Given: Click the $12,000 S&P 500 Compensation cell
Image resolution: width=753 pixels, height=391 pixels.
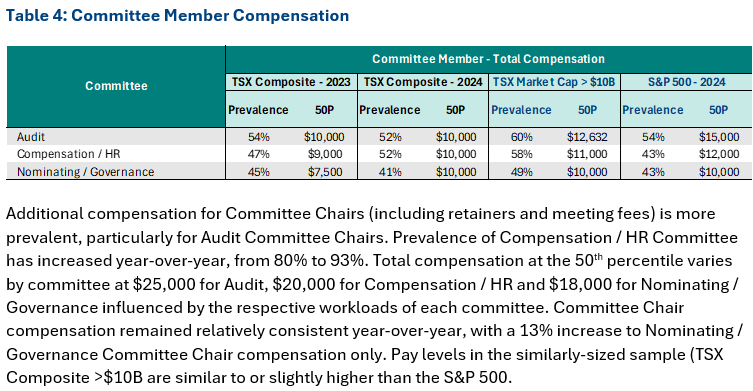Looking at the screenshot, I should (x=719, y=154).
